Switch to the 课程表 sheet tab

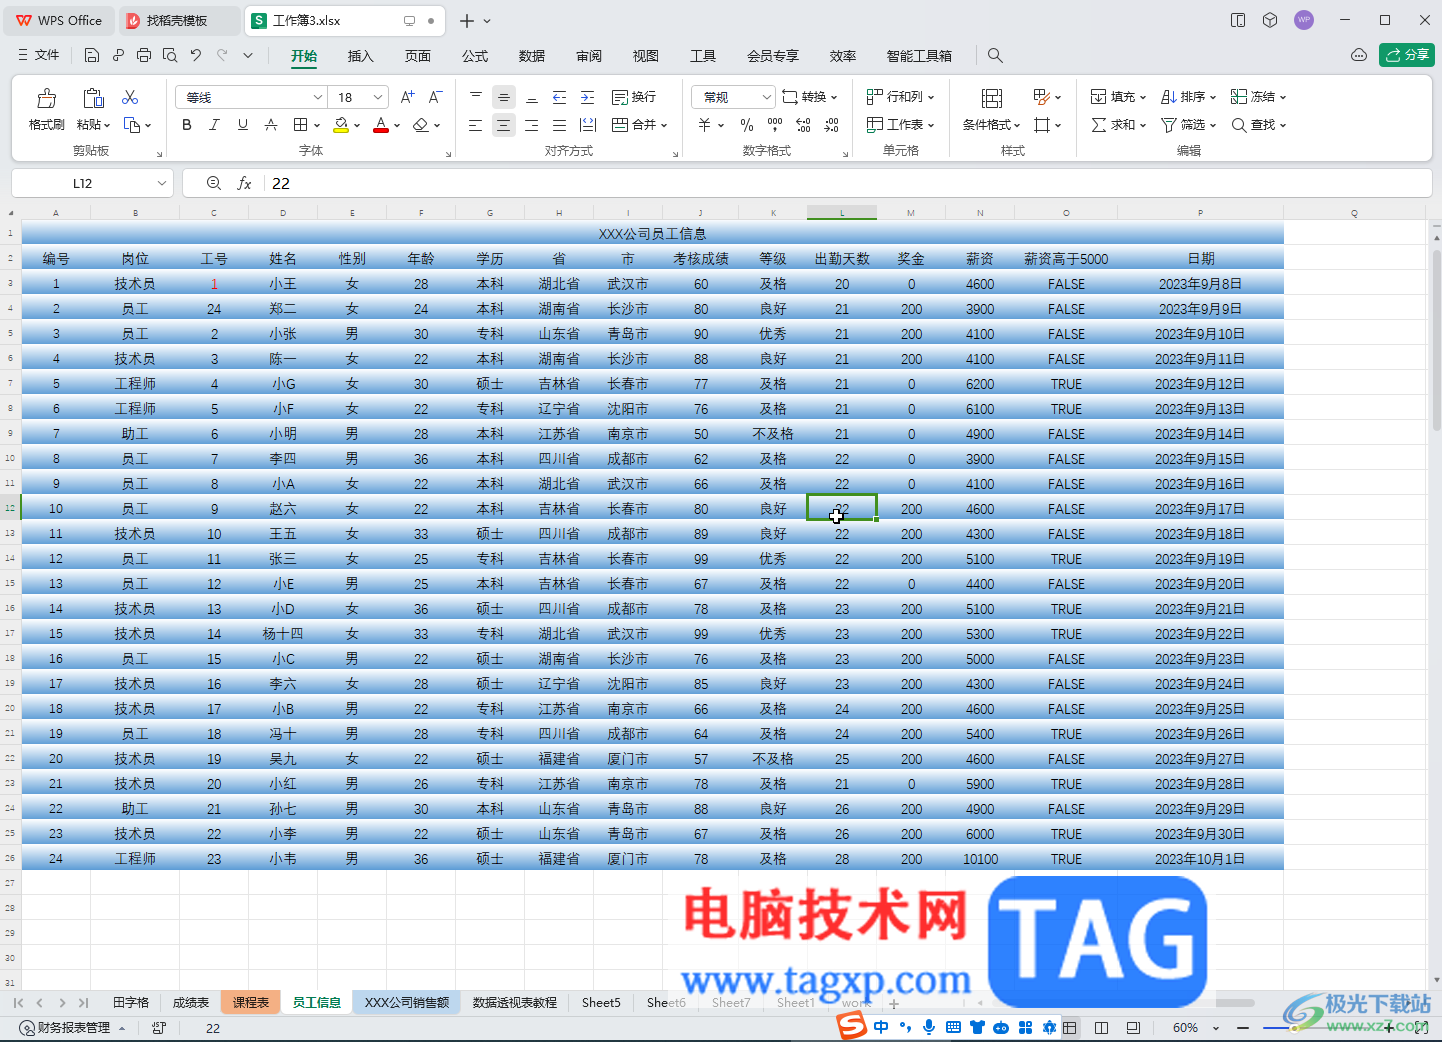(x=251, y=1002)
